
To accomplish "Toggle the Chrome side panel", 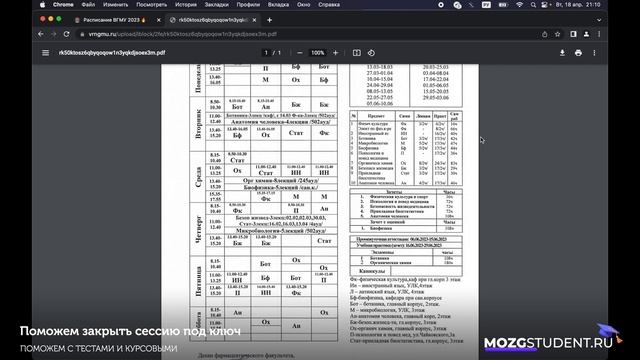I will [x=573, y=34].
